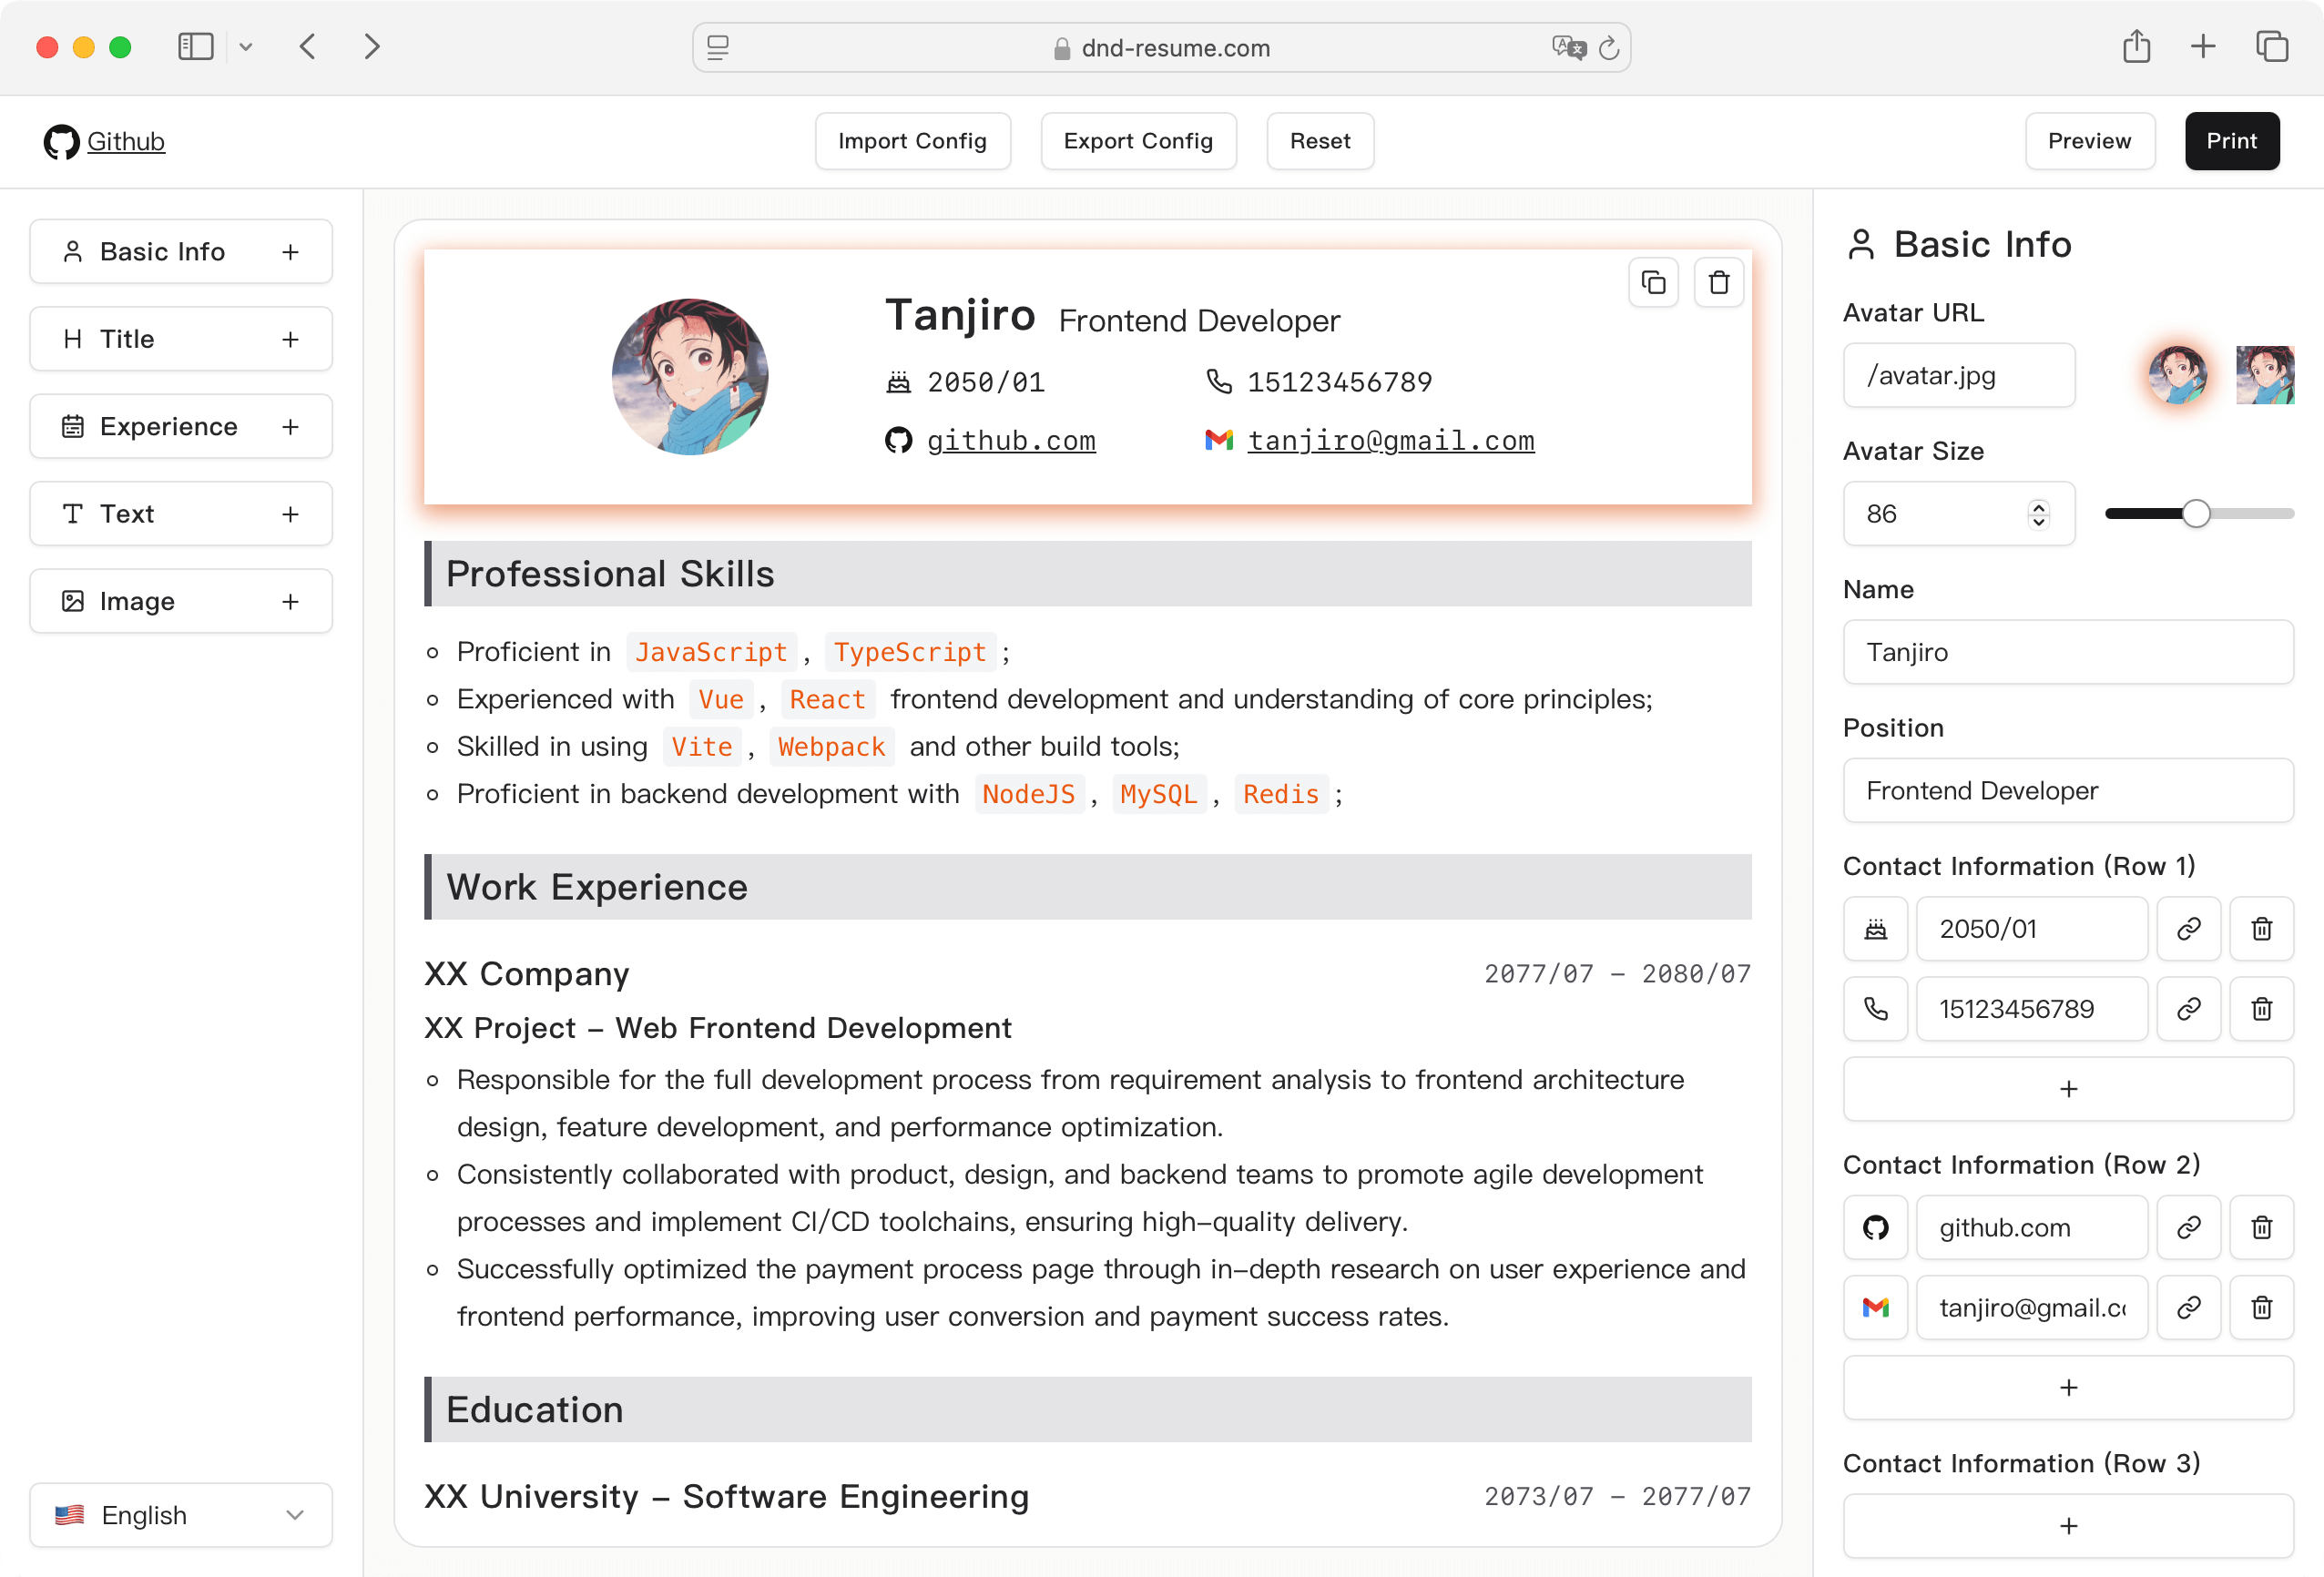
Task: Select the round avatar style
Action: click(x=2177, y=375)
